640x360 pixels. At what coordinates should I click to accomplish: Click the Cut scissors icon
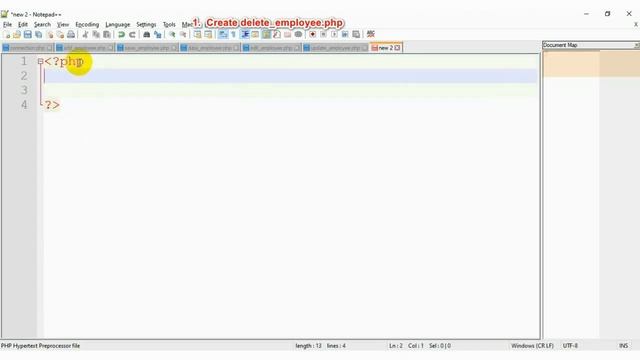click(85, 35)
